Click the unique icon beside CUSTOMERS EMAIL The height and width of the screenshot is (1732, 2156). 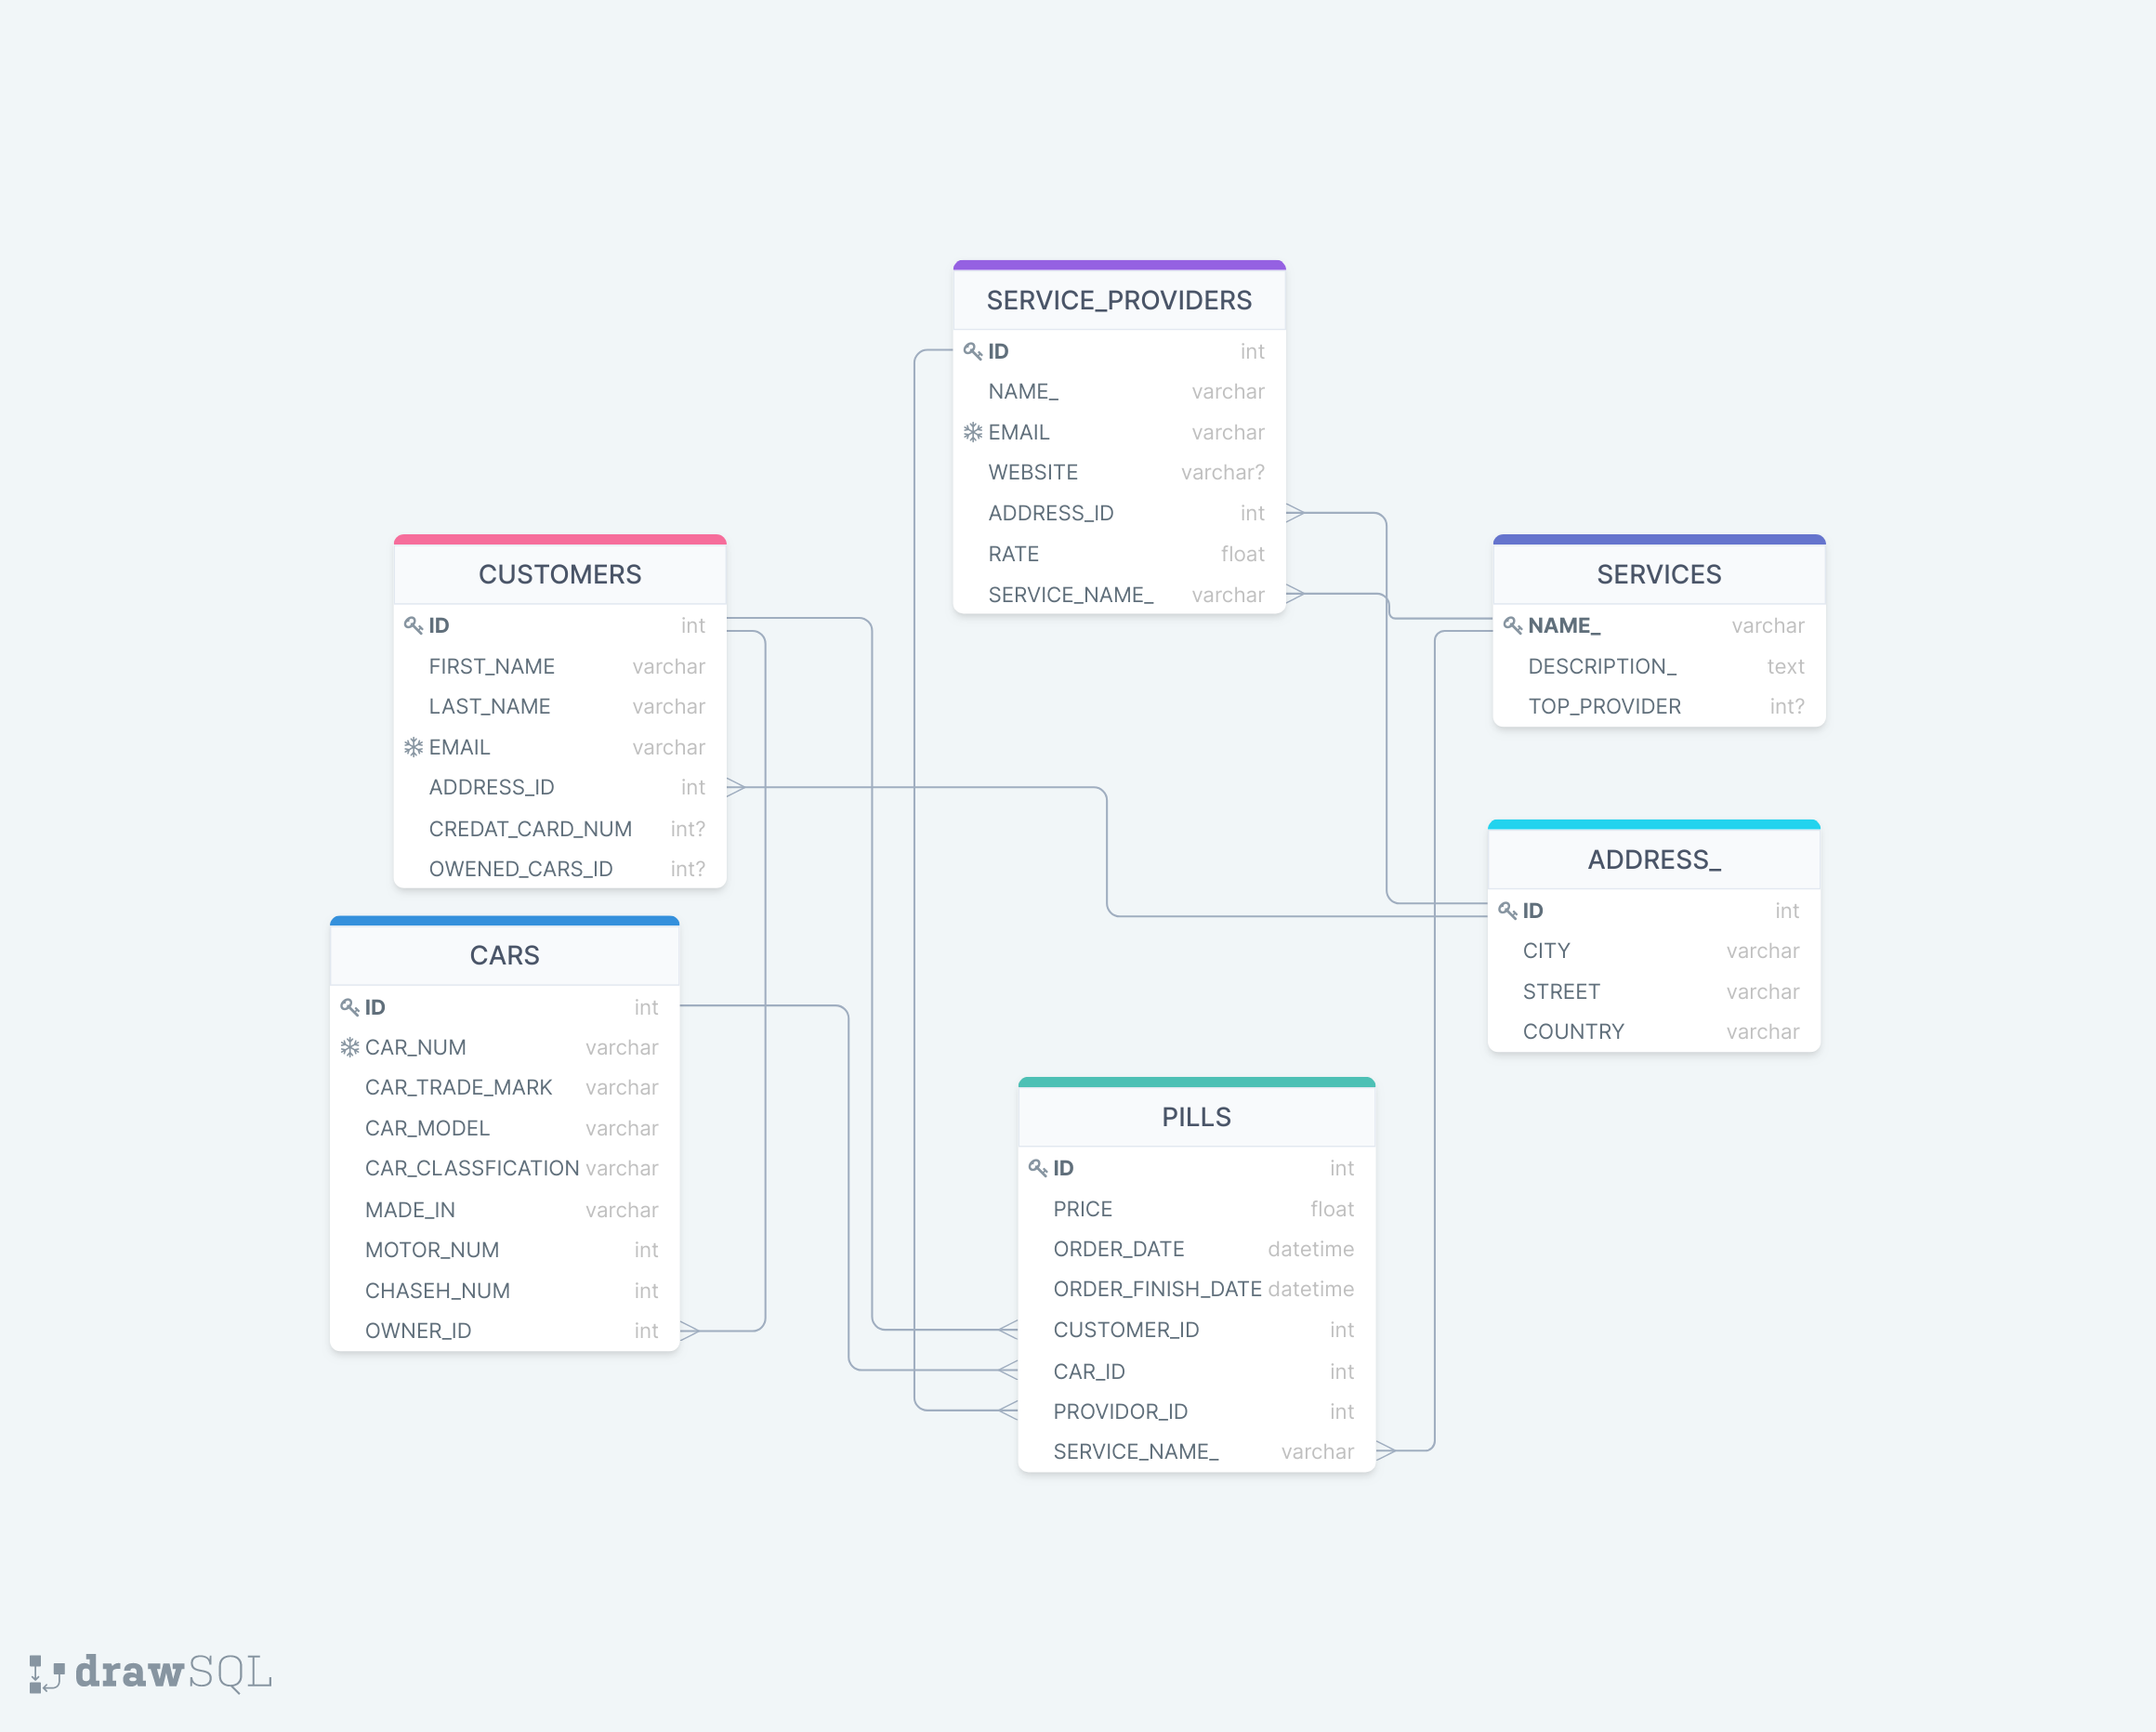point(413,747)
